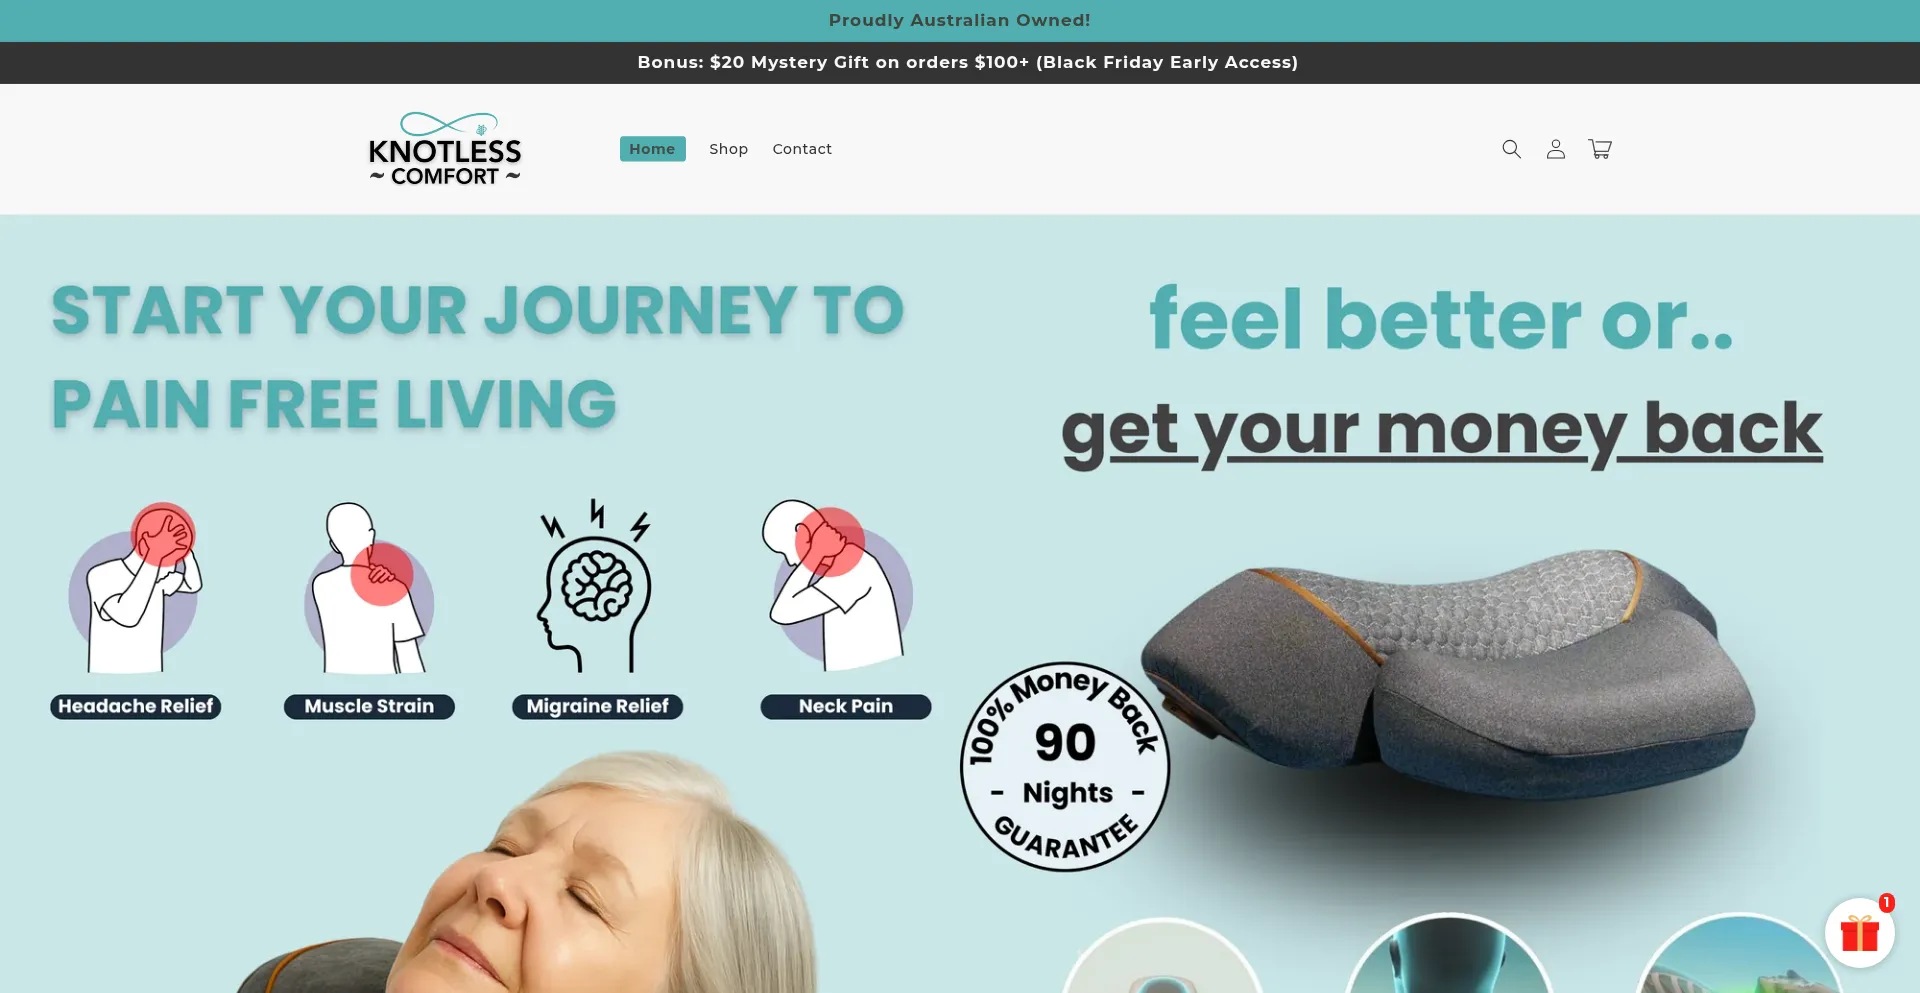Click the migraine brain illustration
This screenshot has height=993, width=1920.
click(596, 585)
